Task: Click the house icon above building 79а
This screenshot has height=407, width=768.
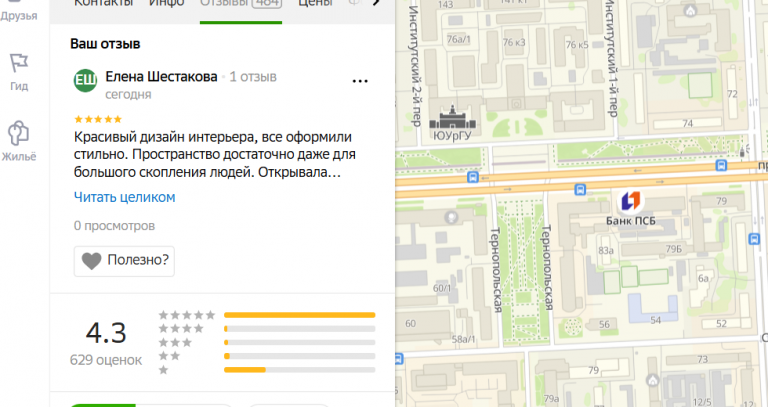Action: tap(652, 381)
